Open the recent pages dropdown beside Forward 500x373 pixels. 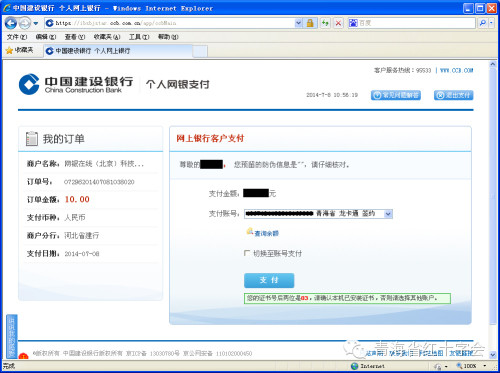(x=36, y=23)
